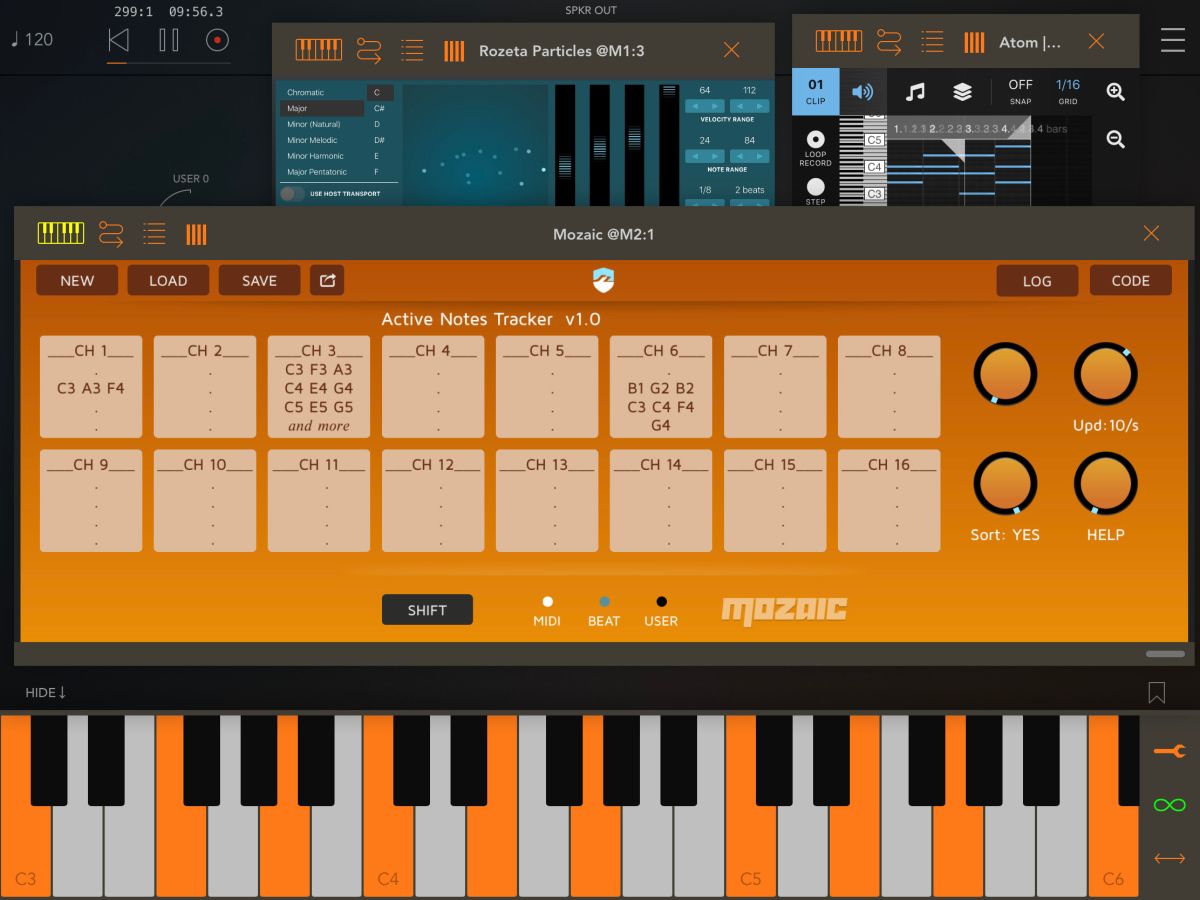Image resolution: width=1200 pixels, height=900 pixels.
Task: Show keyboard for the Mozaic window
Action: coord(61,234)
